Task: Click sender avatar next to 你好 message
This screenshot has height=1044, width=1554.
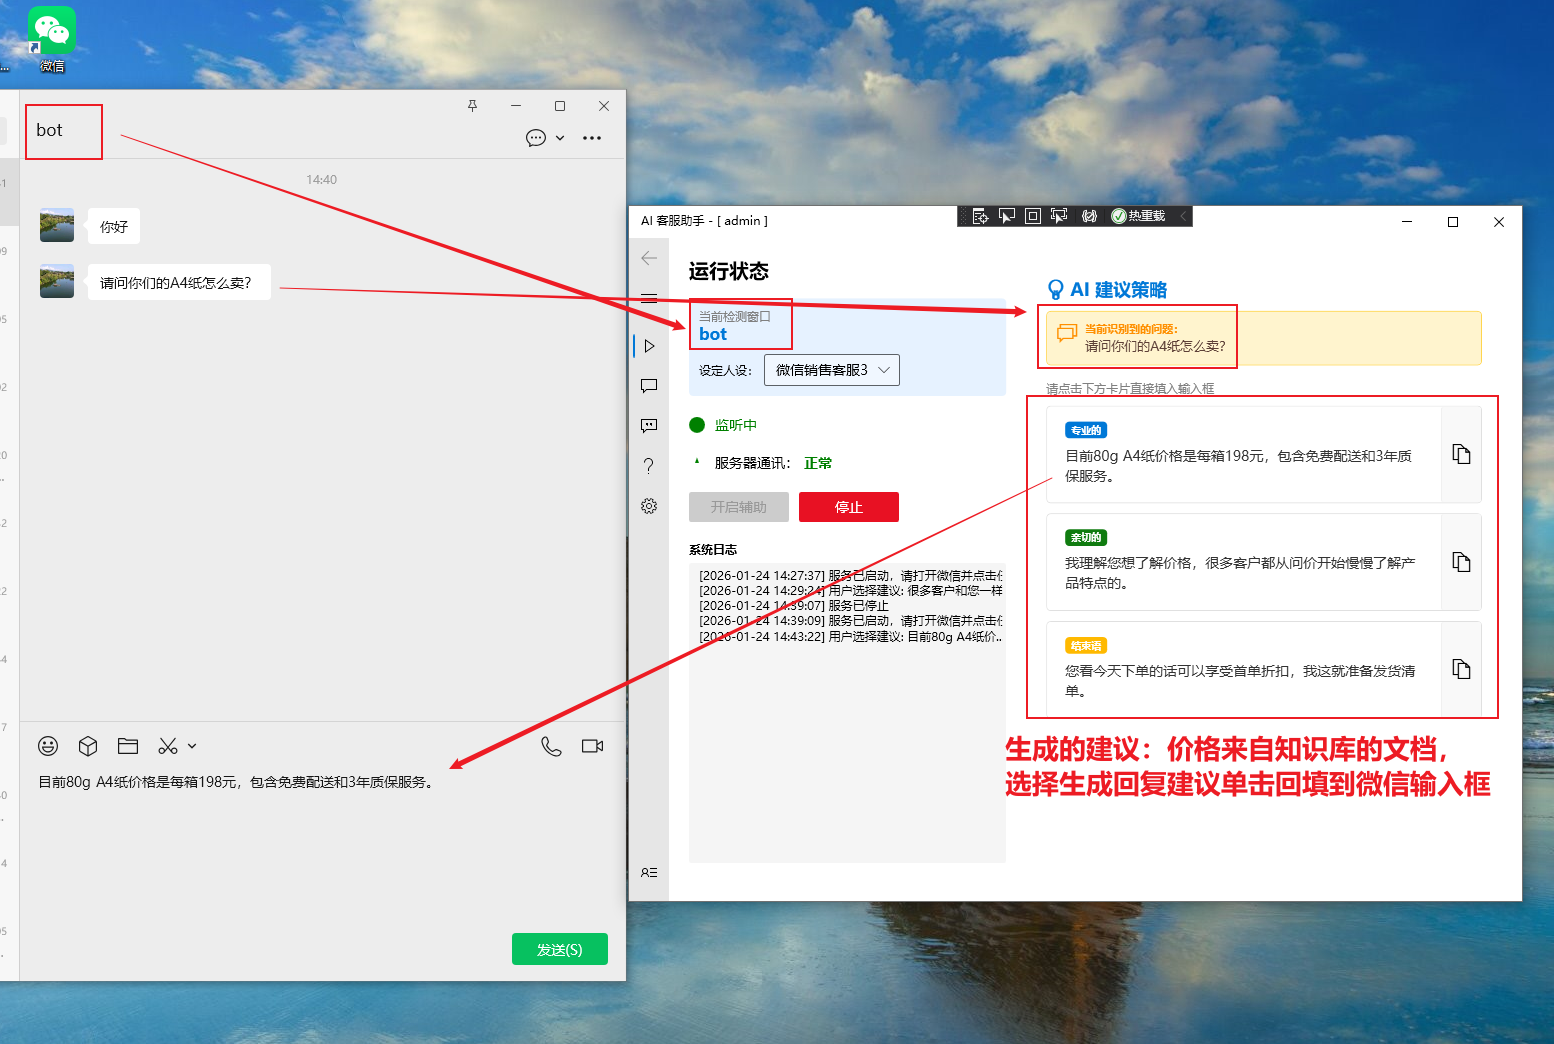Action: pos(57,225)
